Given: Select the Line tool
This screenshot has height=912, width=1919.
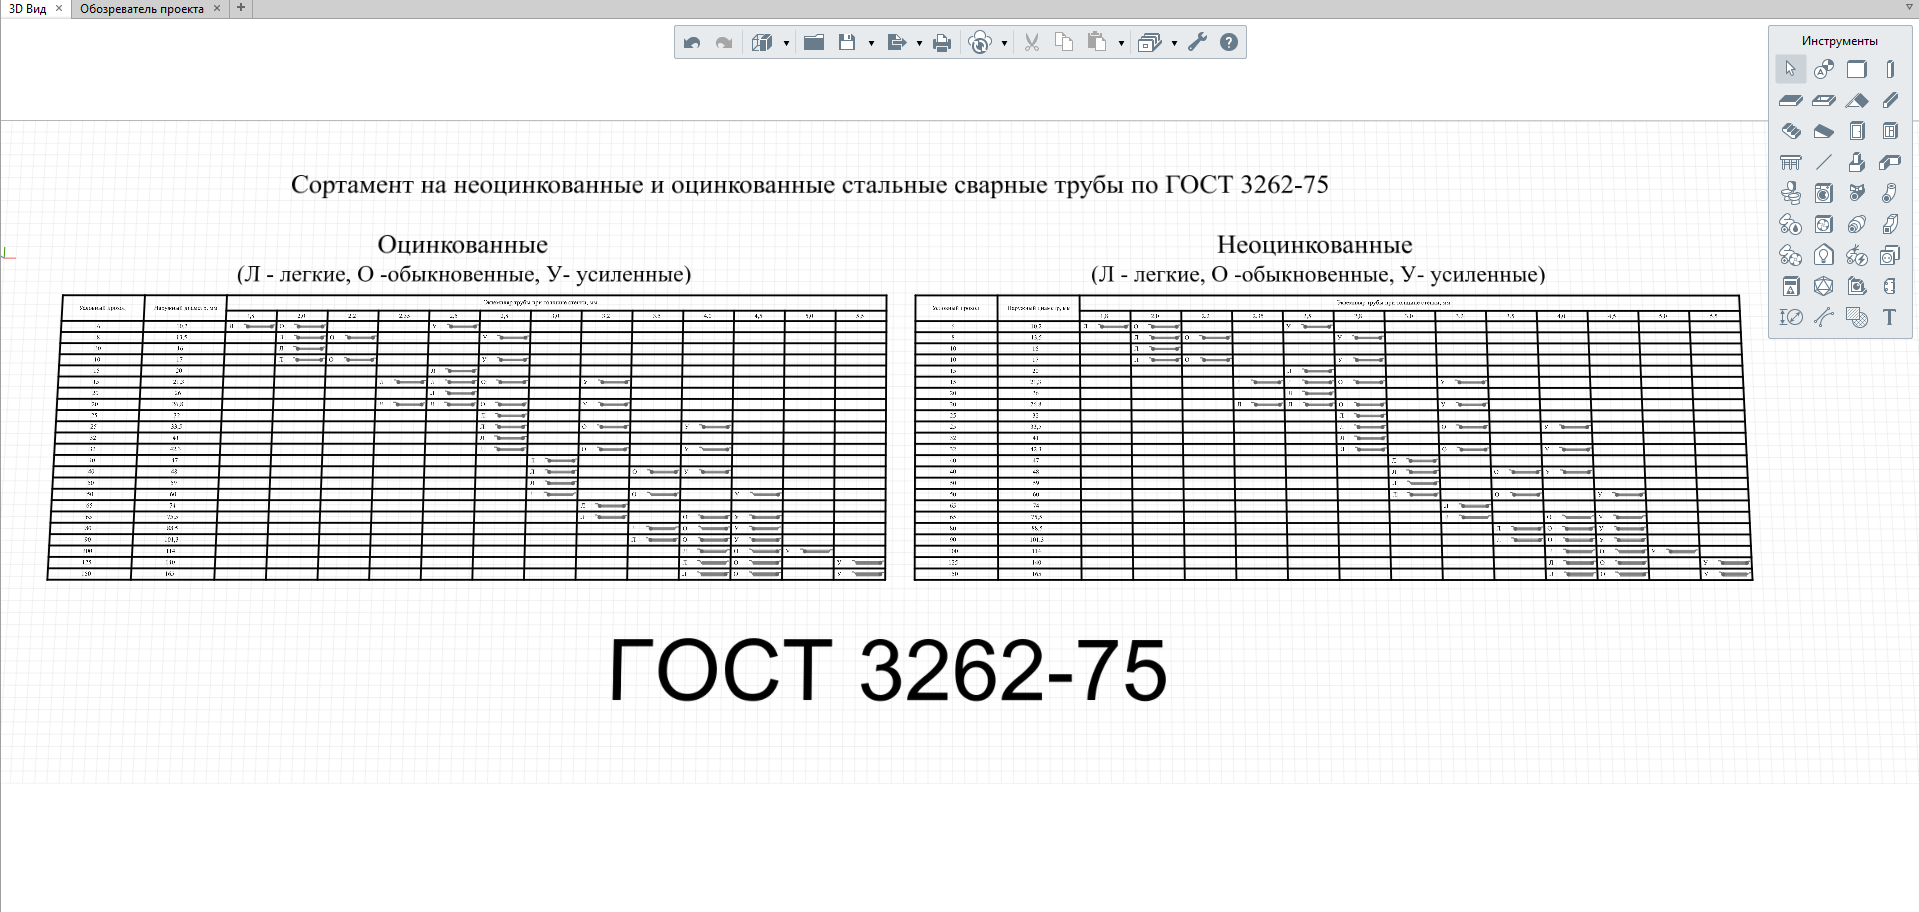Looking at the screenshot, I should pos(1824,162).
